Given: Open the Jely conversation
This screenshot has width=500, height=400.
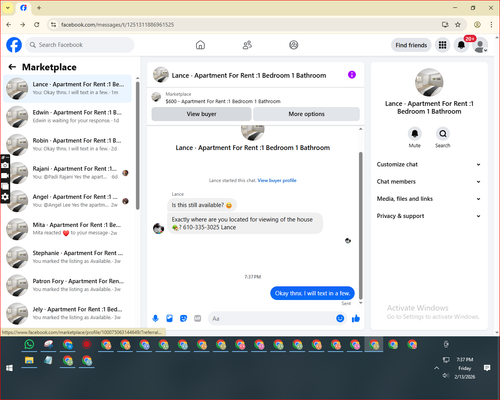Looking at the screenshot, I should click(67, 313).
